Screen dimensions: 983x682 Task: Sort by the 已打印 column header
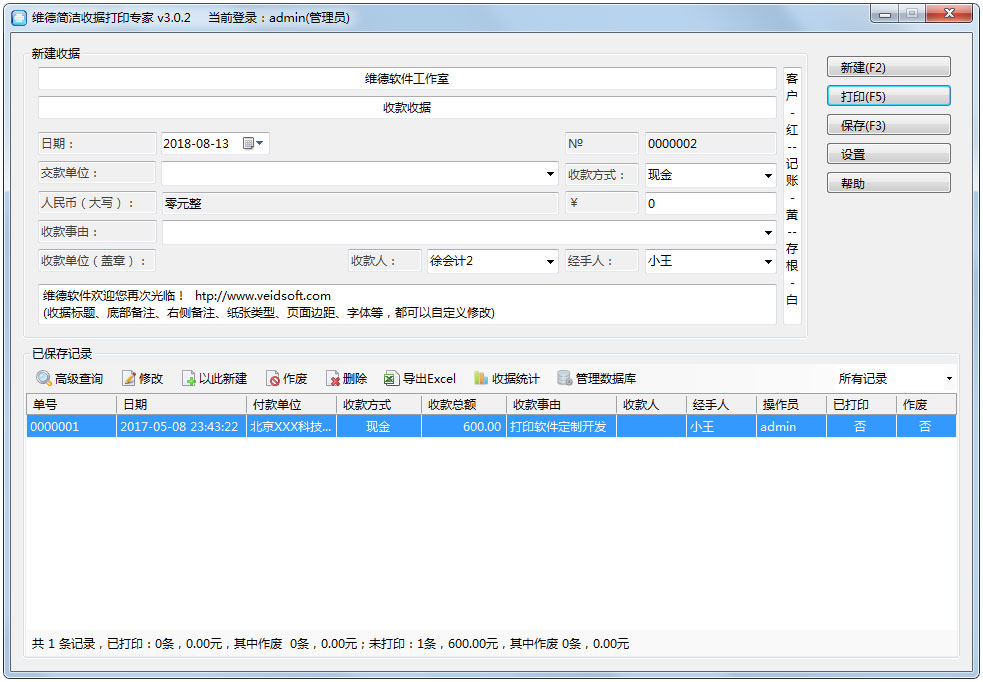(861, 405)
